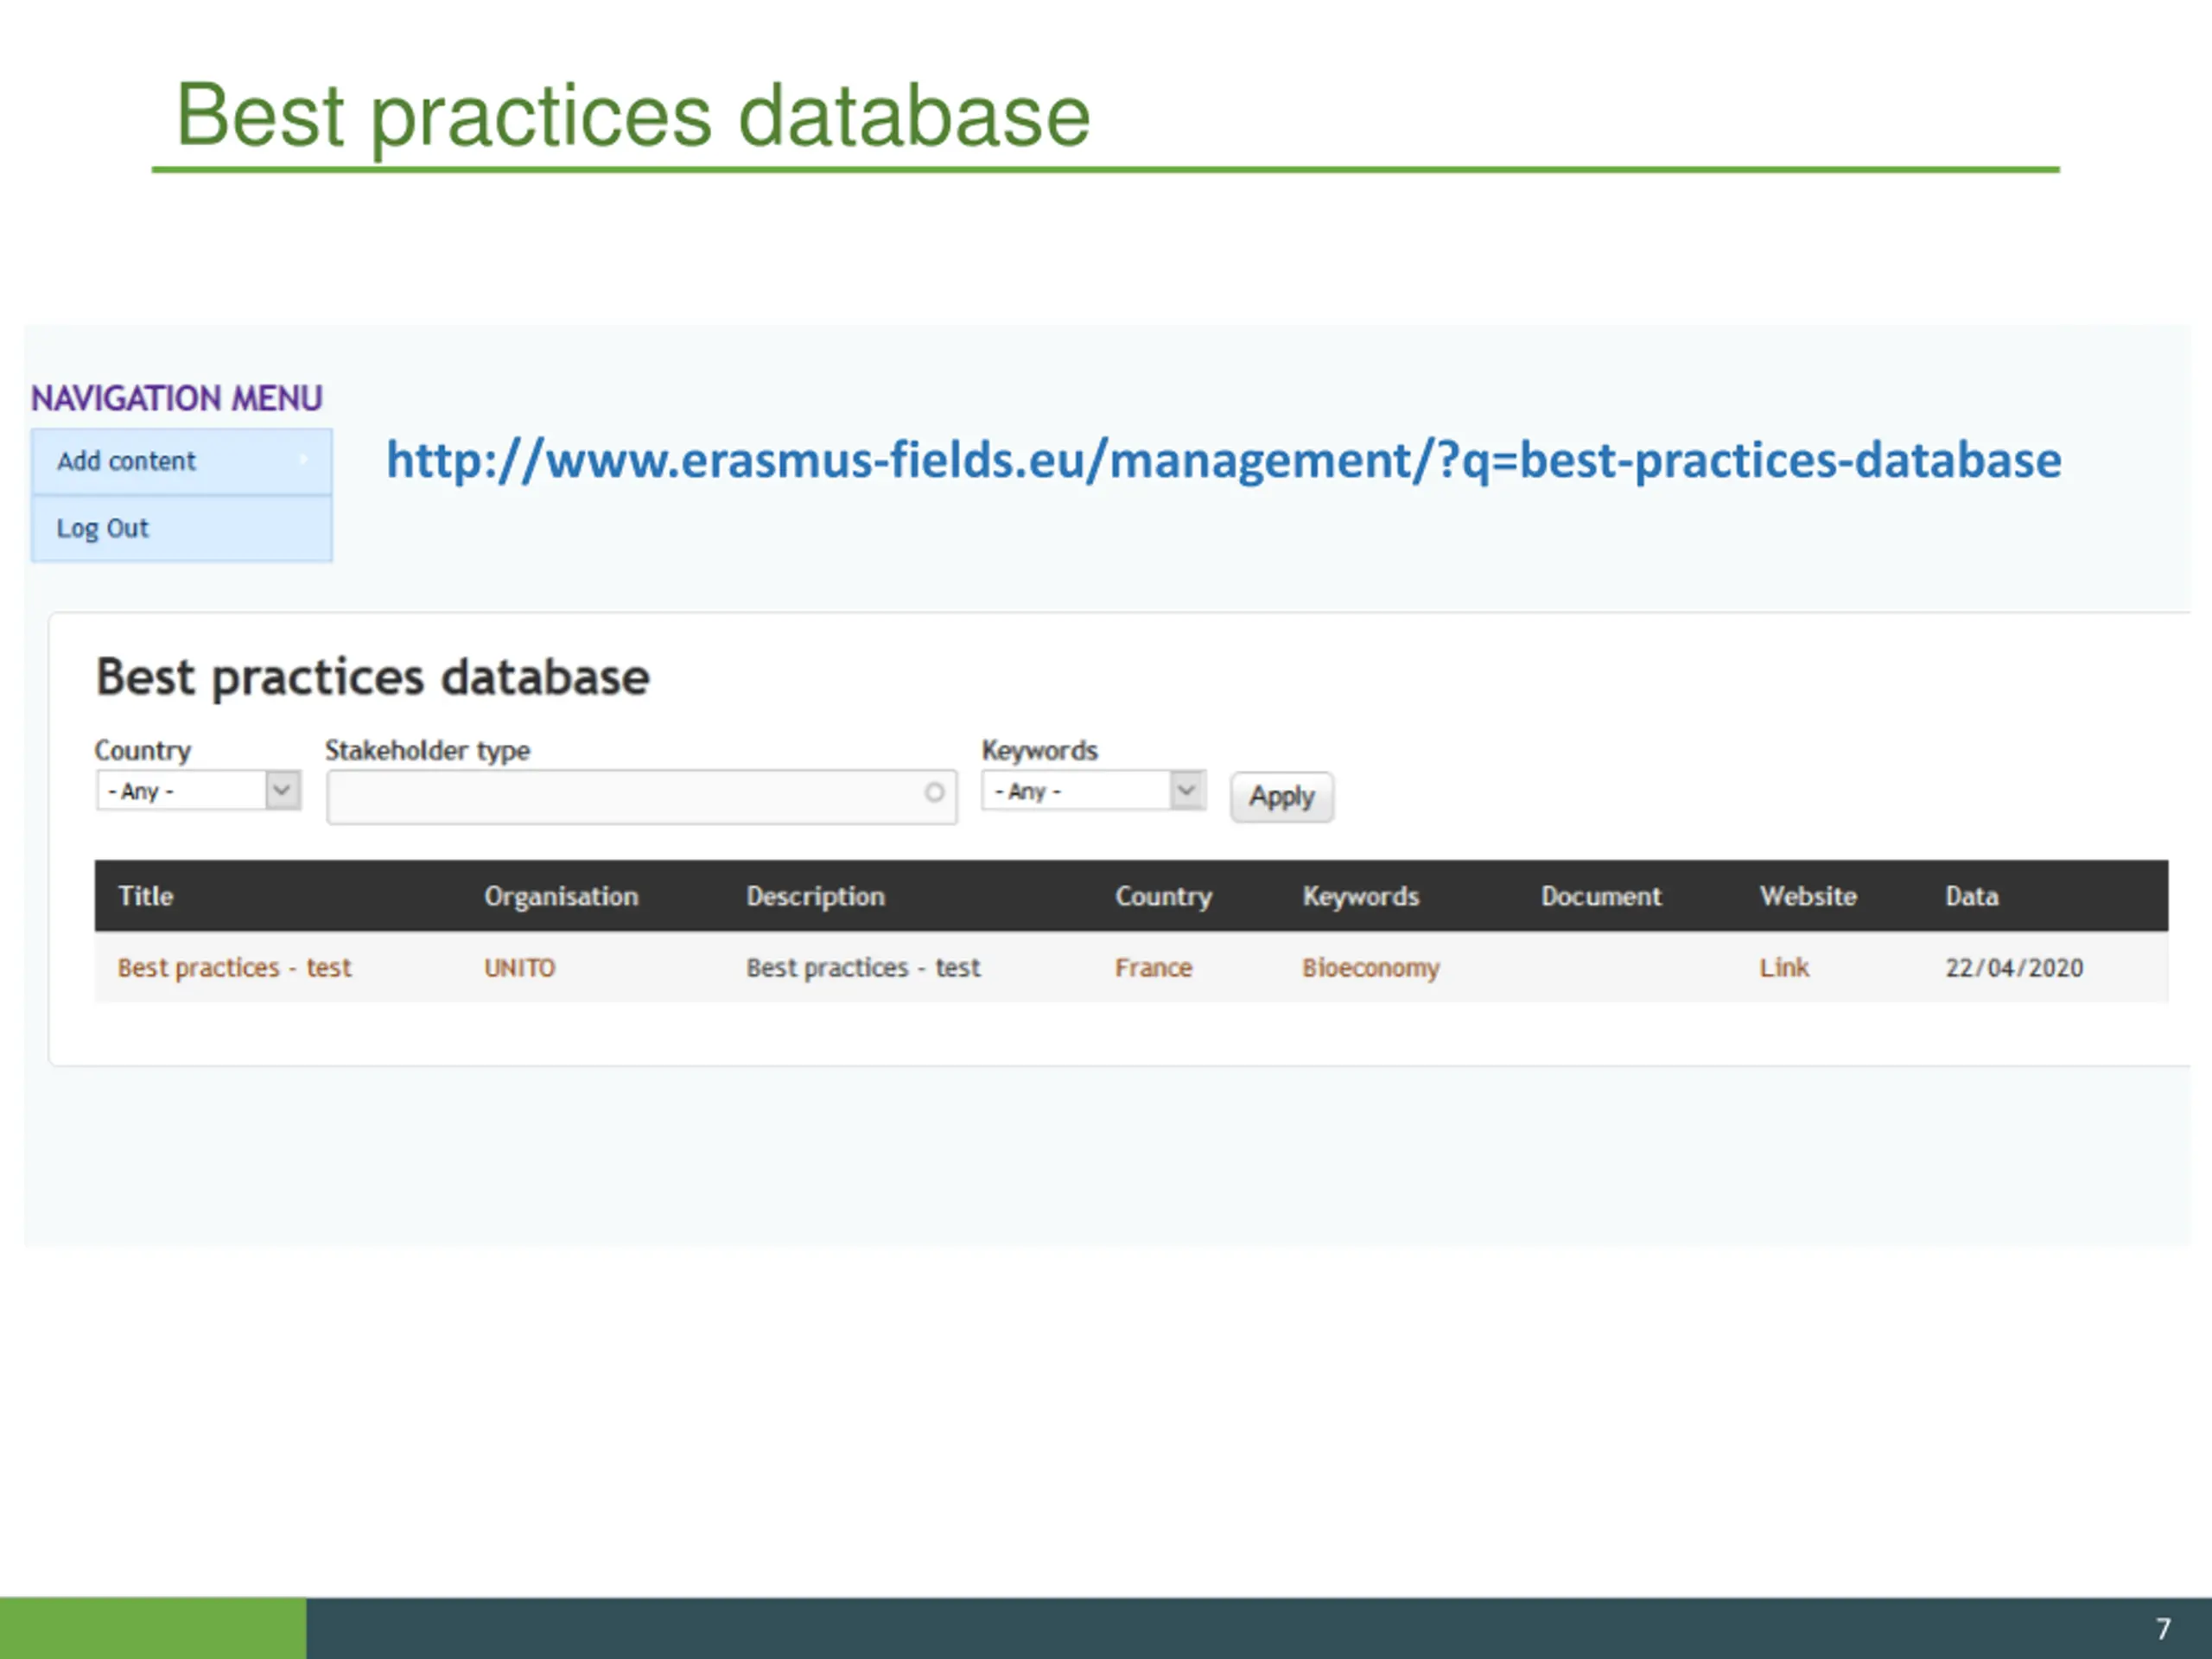The height and width of the screenshot is (1659, 2212).
Task: Sort by the Title column header
Action: coord(146,896)
